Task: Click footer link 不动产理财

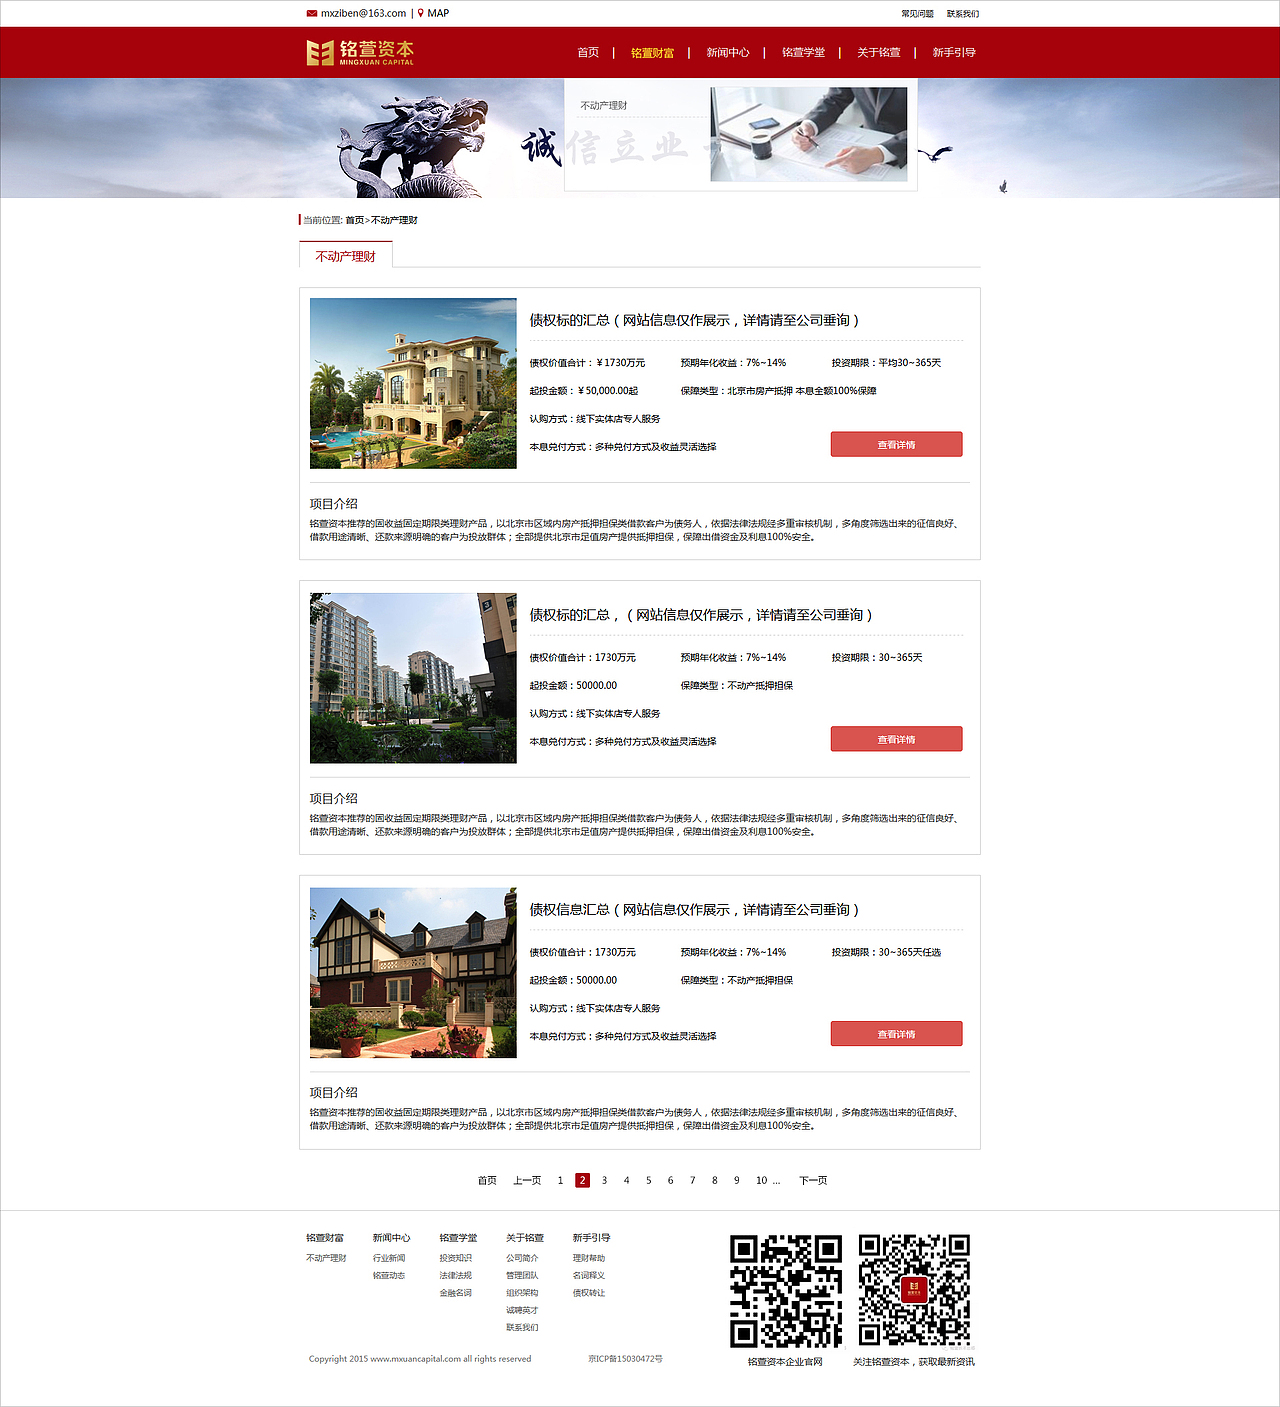Action: [x=326, y=1258]
